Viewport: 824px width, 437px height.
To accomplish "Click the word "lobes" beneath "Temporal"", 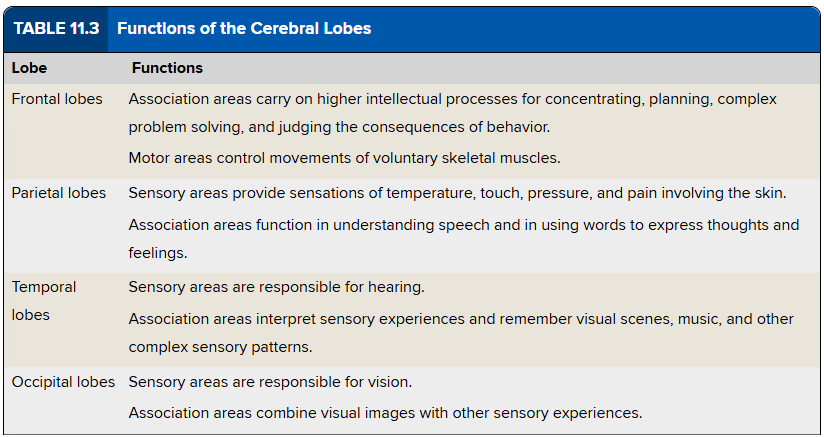I will 31,314.
